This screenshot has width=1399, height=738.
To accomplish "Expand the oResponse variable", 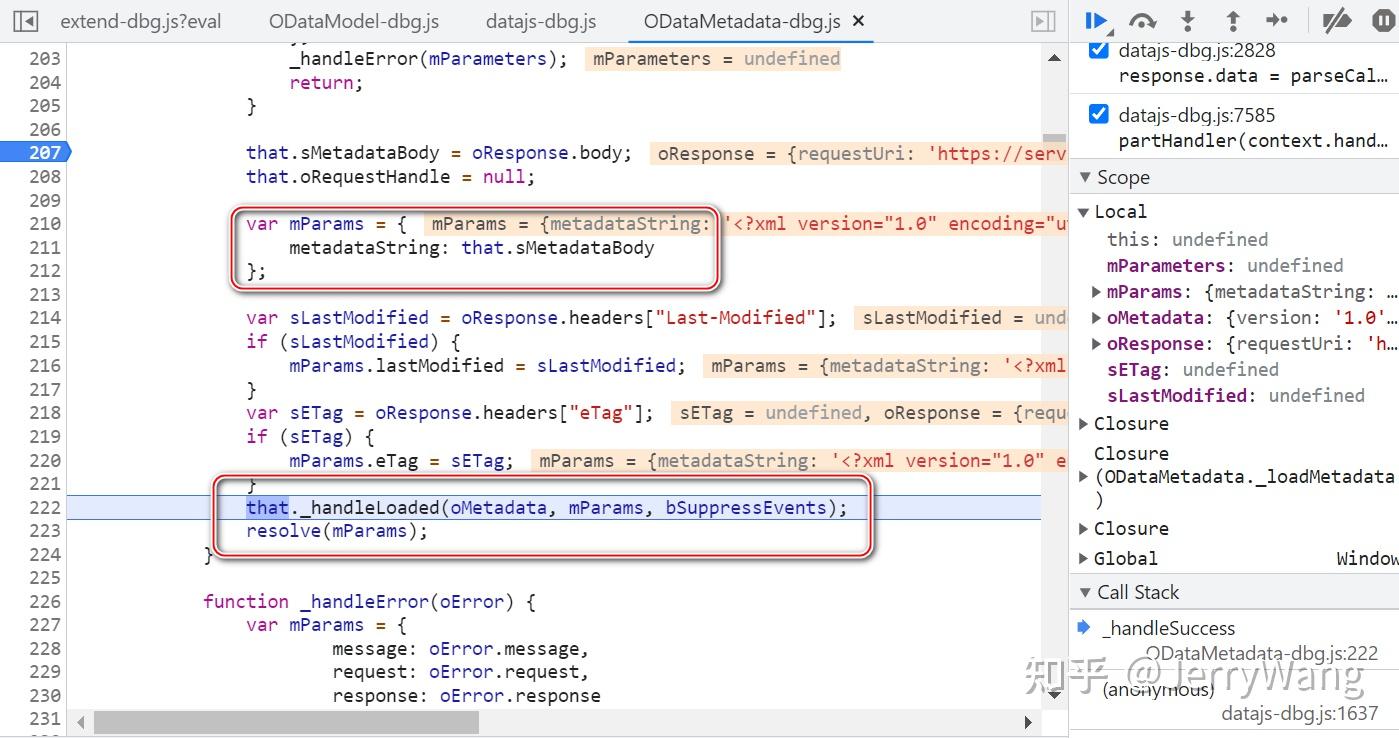I will click(x=1098, y=344).
